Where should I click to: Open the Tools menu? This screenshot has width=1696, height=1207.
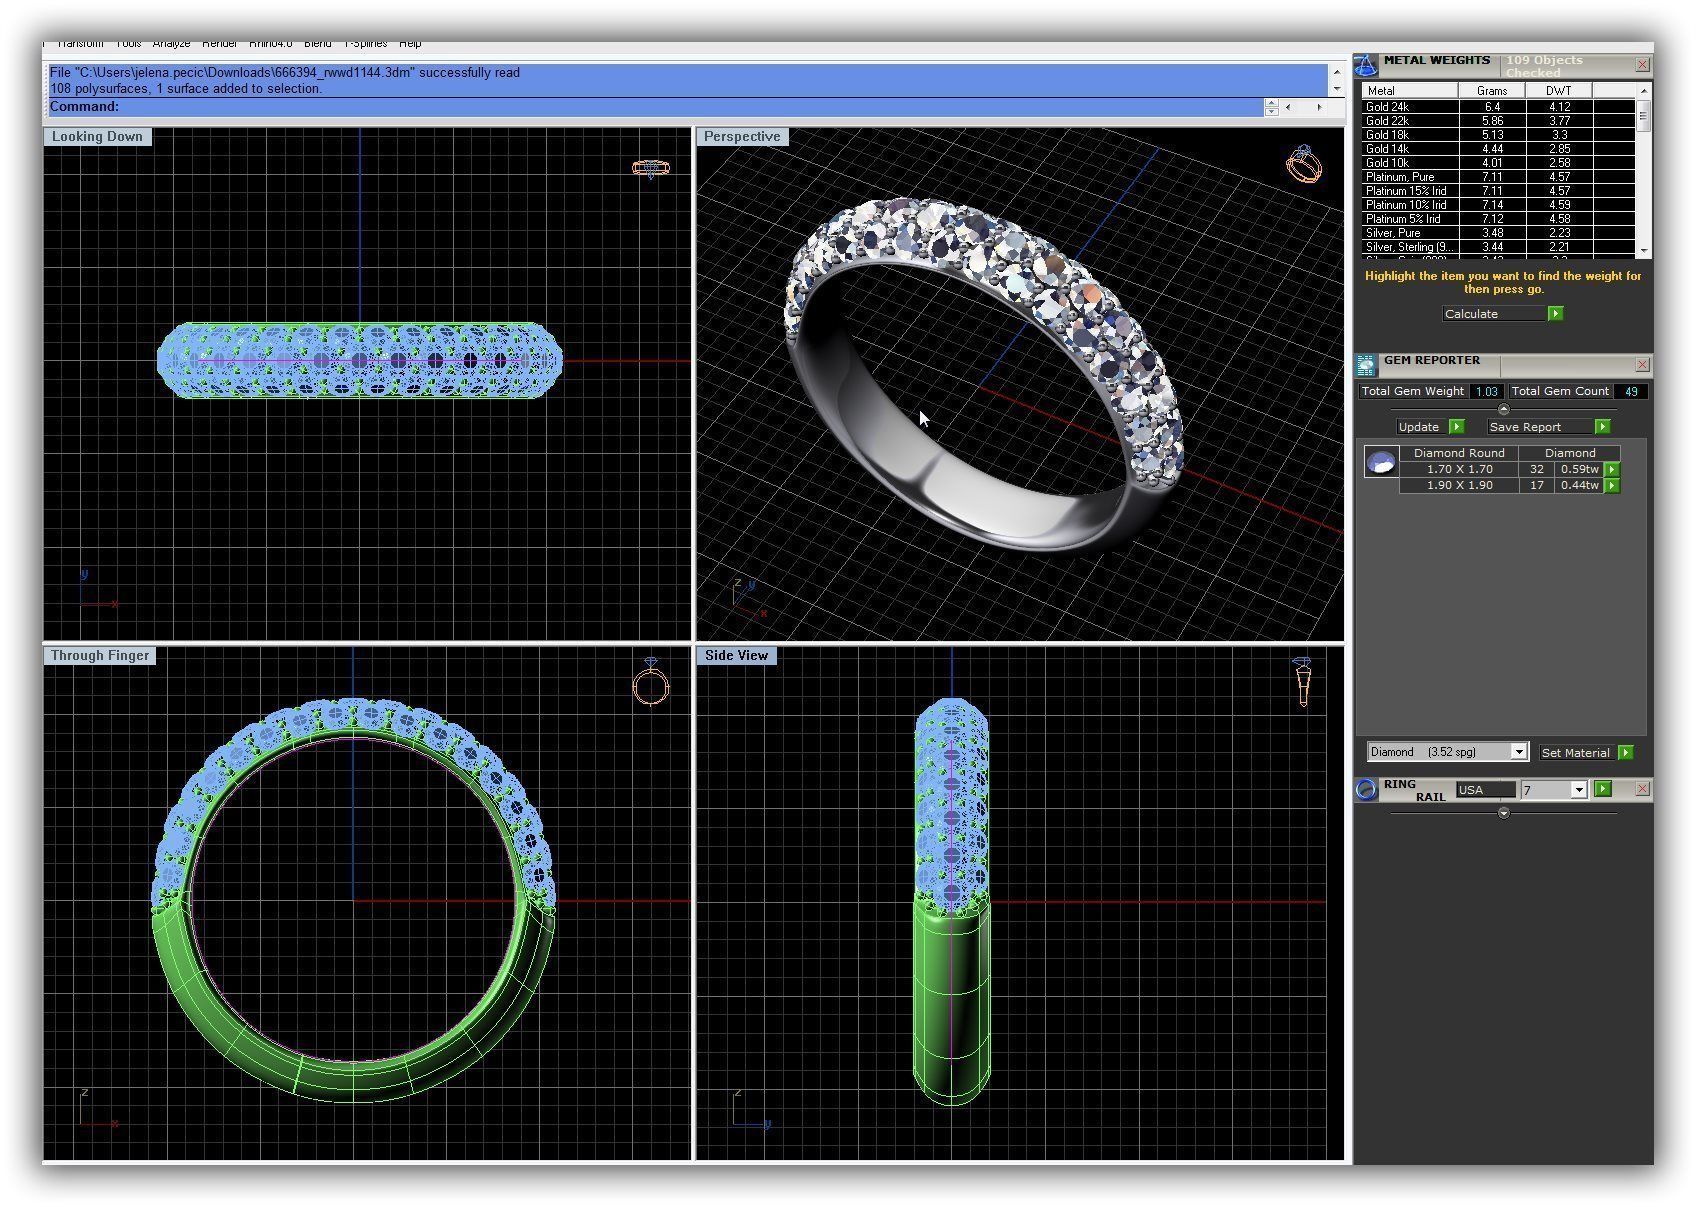(128, 44)
